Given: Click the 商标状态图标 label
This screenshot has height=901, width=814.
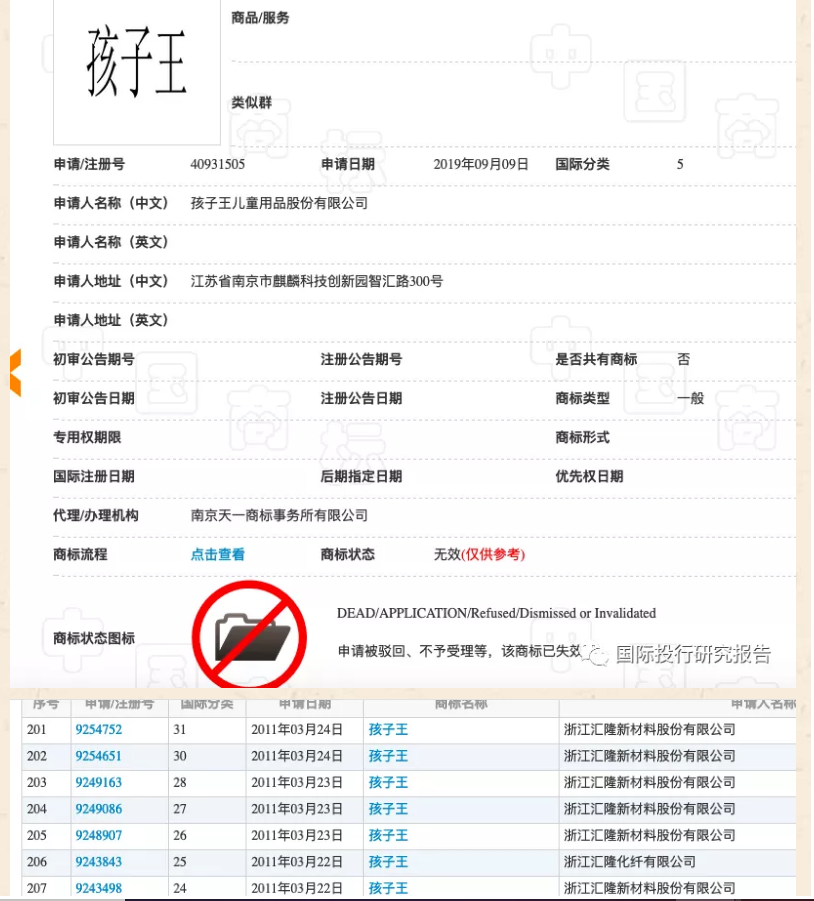Looking at the screenshot, I should click(94, 638).
